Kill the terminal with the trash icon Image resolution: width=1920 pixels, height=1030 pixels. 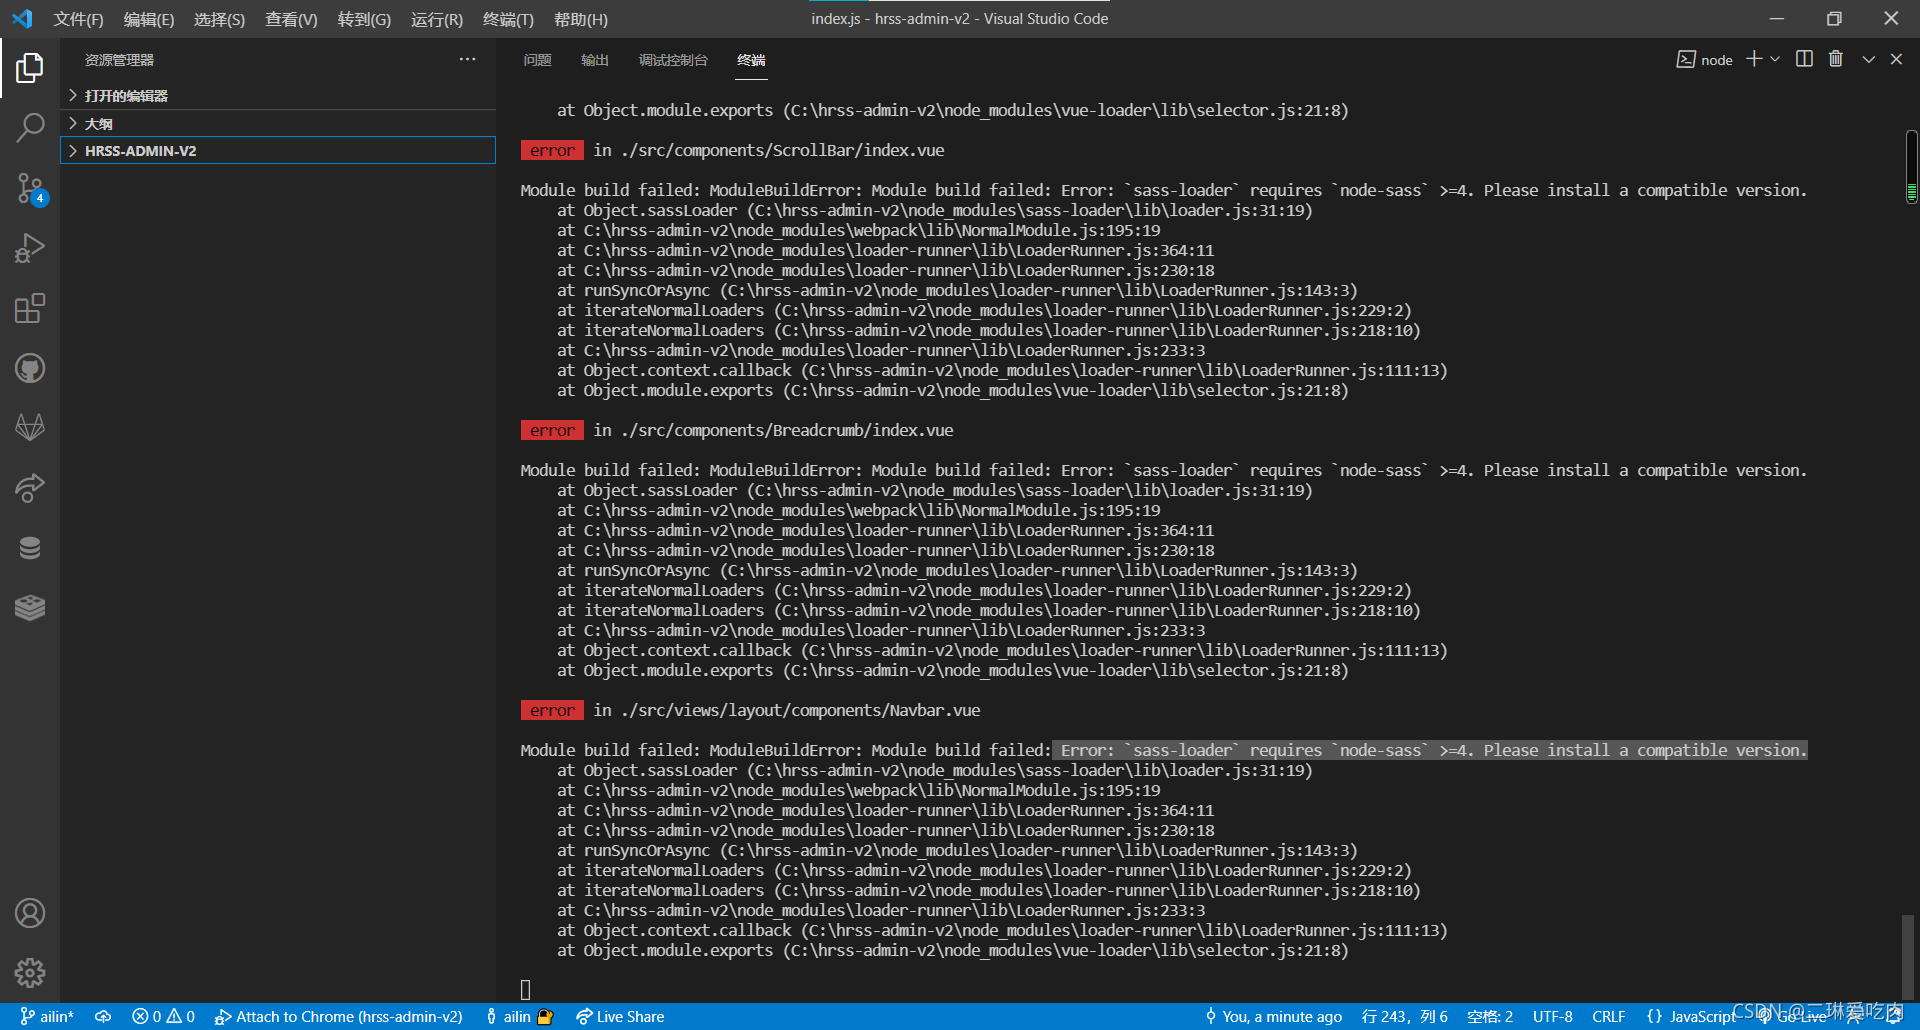point(1836,59)
